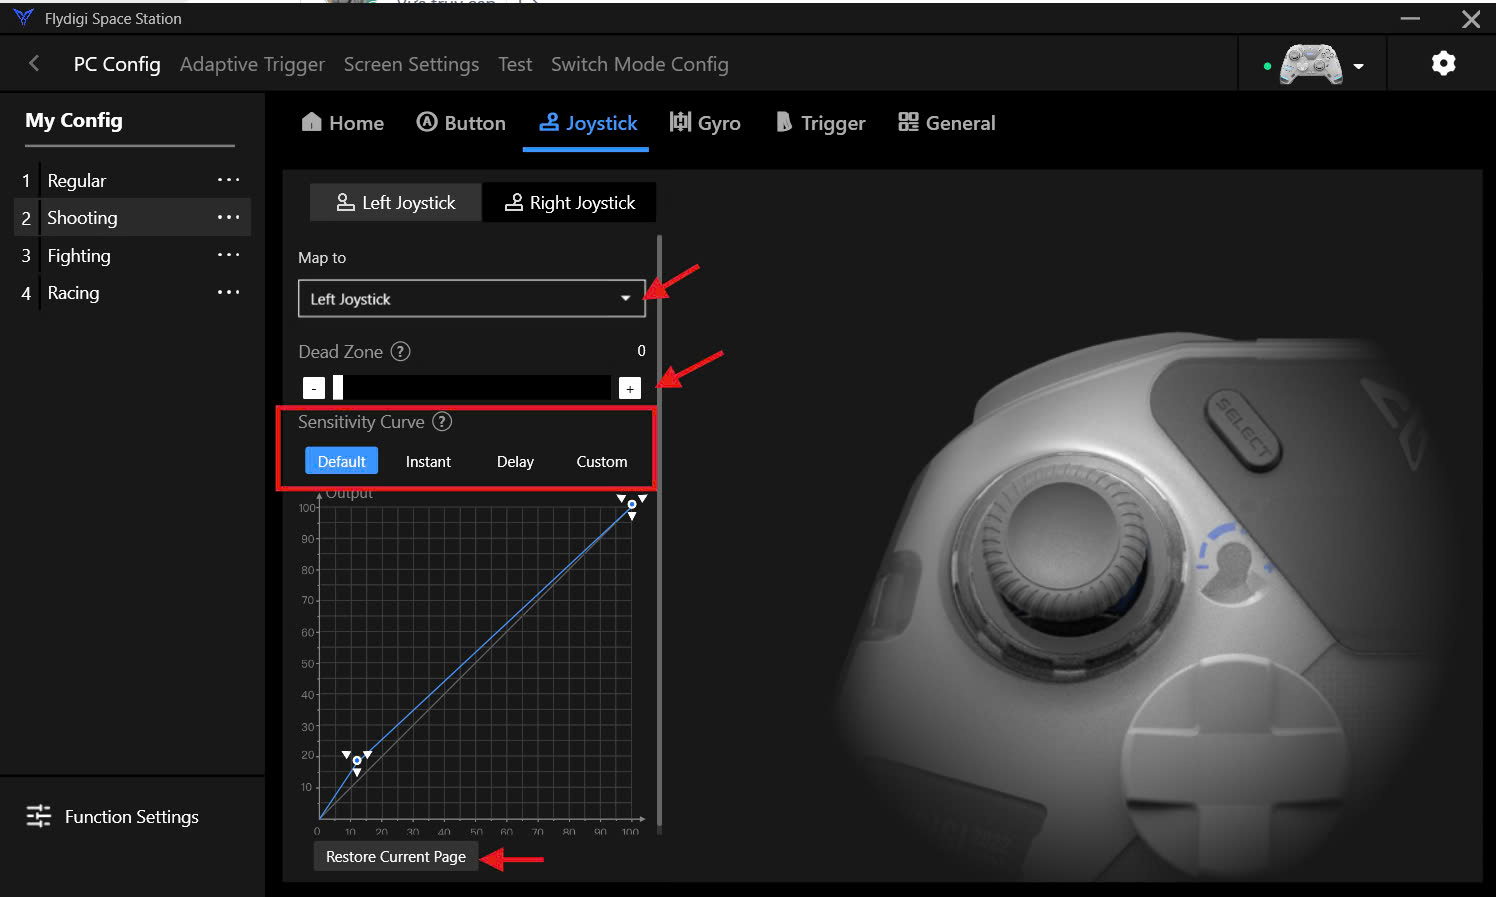Open the Joystick tab
The width and height of the screenshot is (1496, 897).
[587, 123]
